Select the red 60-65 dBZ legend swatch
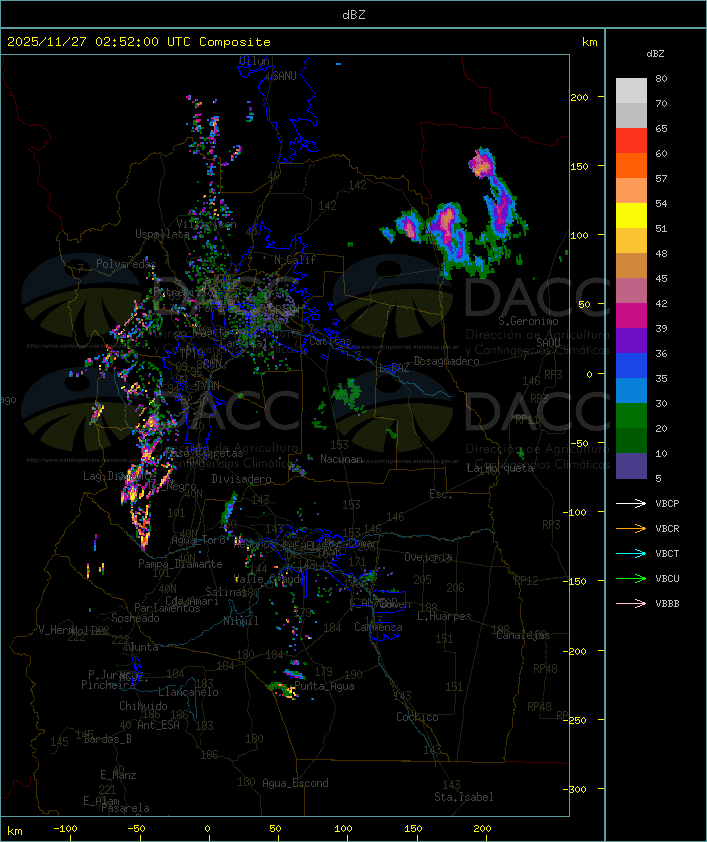The image size is (707, 842). click(631, 141)
